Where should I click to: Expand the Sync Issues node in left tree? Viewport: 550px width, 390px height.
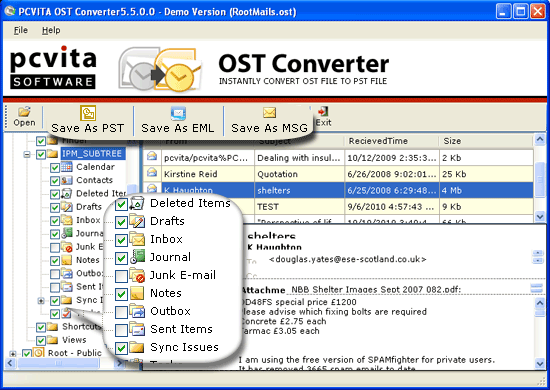click(x=41, y=301)
